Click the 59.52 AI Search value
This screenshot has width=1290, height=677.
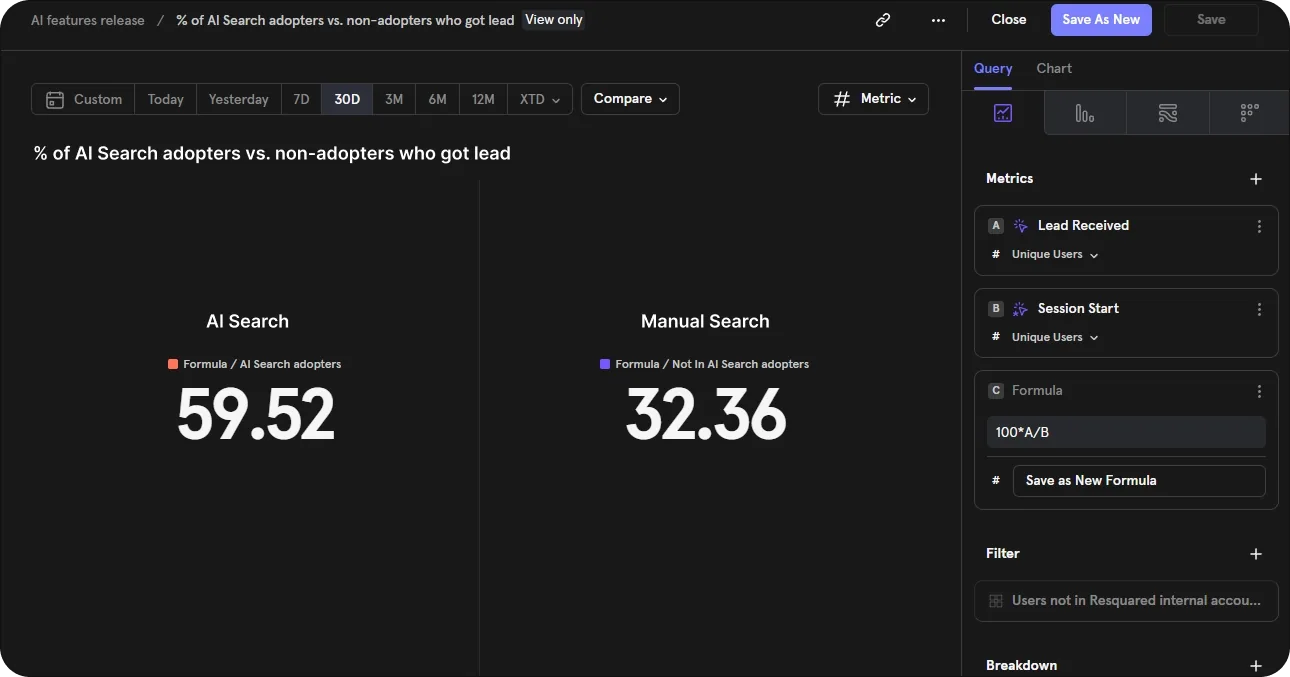(256, 415)
